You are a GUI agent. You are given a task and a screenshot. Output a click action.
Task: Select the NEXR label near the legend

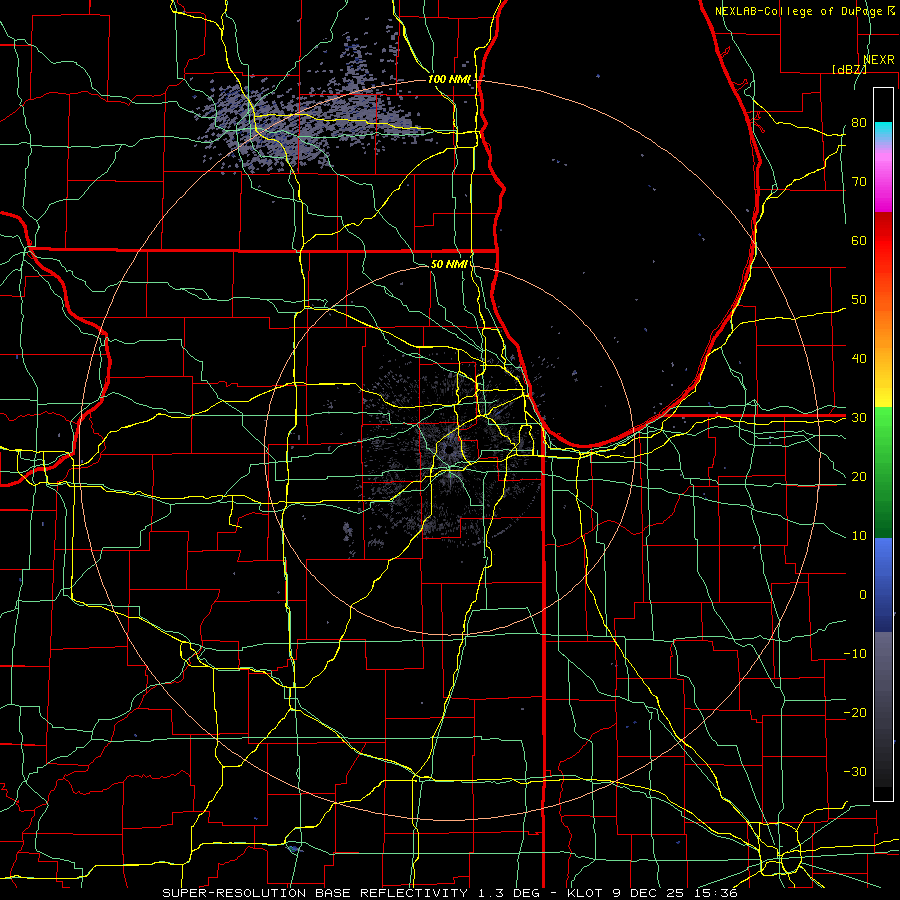879,60
